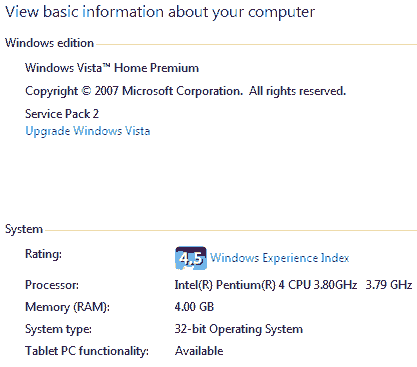417x367 pixels.
Task: Click the Tablet PC functionality label
Action: [87, 351]
